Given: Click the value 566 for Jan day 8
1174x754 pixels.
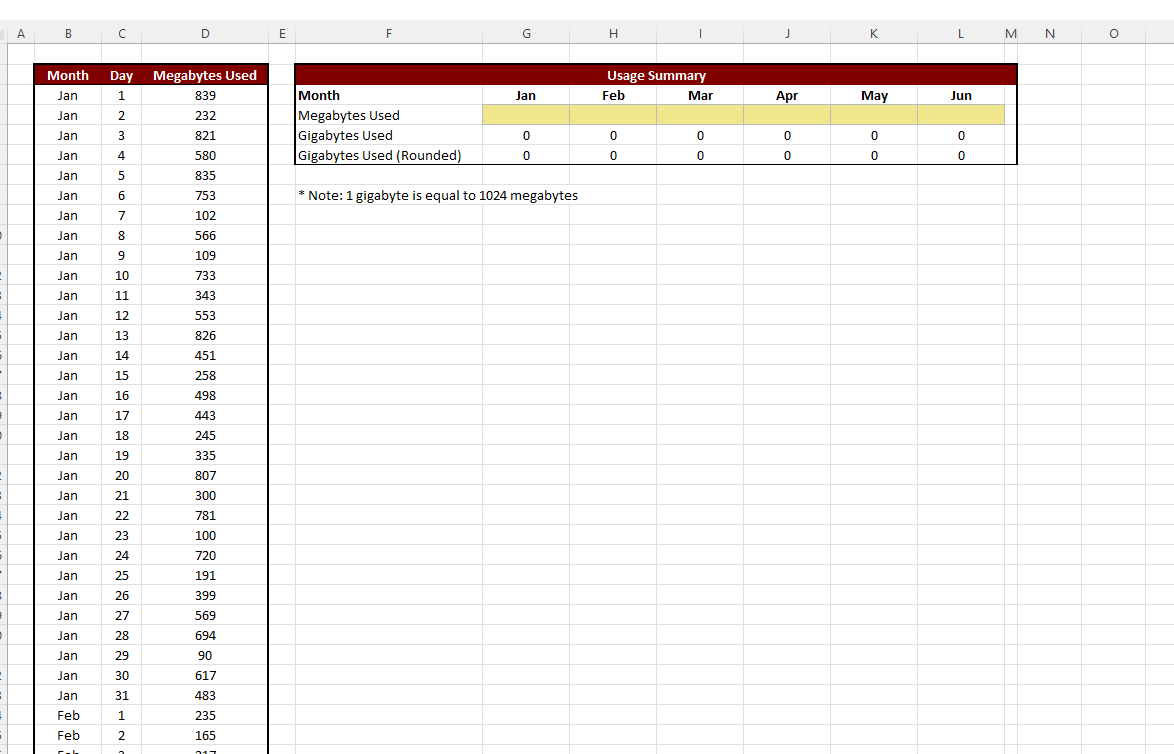Looking at the screenshot, I should [205, 235].
